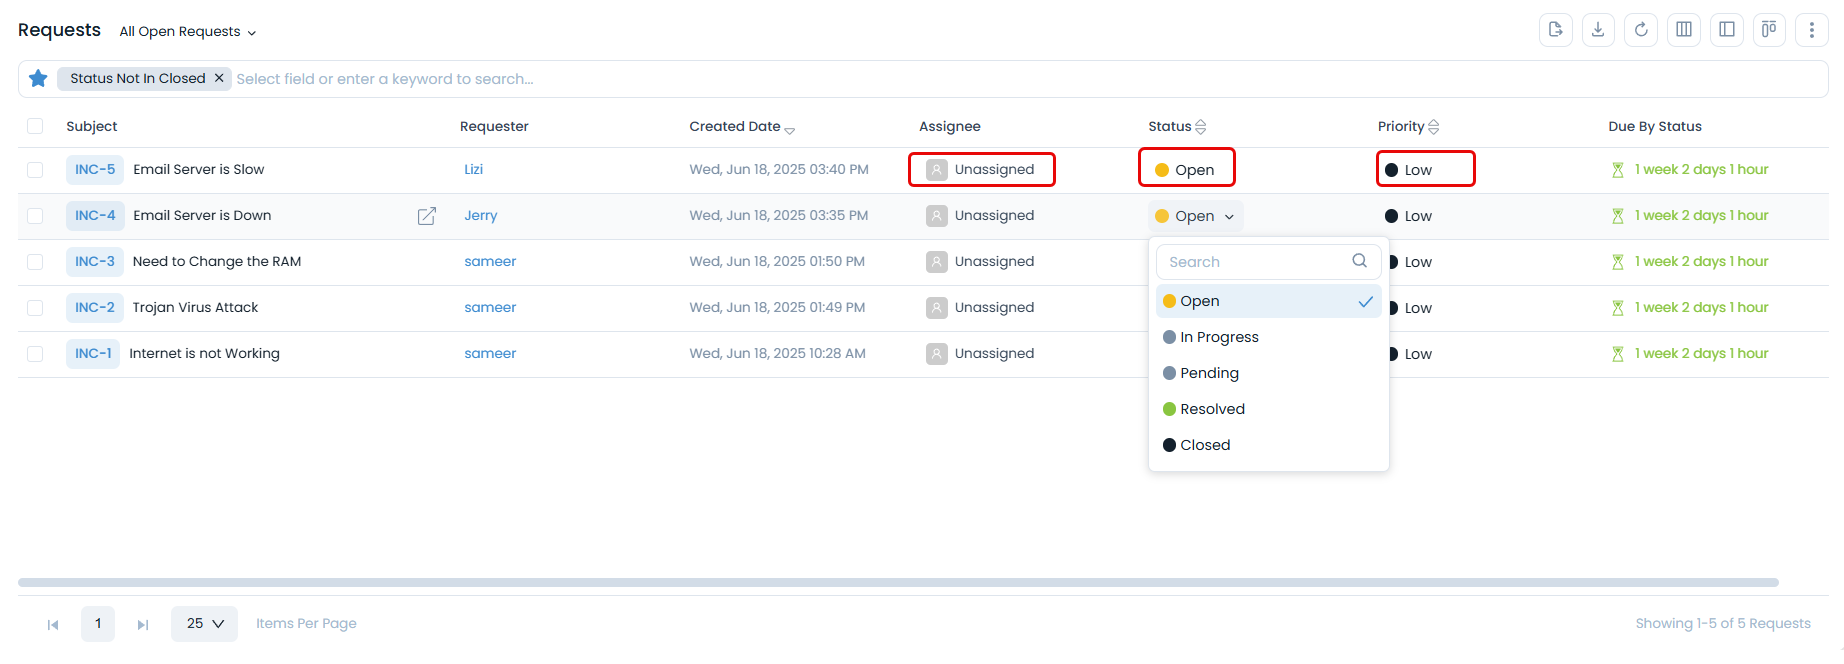Image resolution: width=1844 pixels, height=664 pixels.
Task: Open the INC-2 request link
Action: tap(95, 308)
